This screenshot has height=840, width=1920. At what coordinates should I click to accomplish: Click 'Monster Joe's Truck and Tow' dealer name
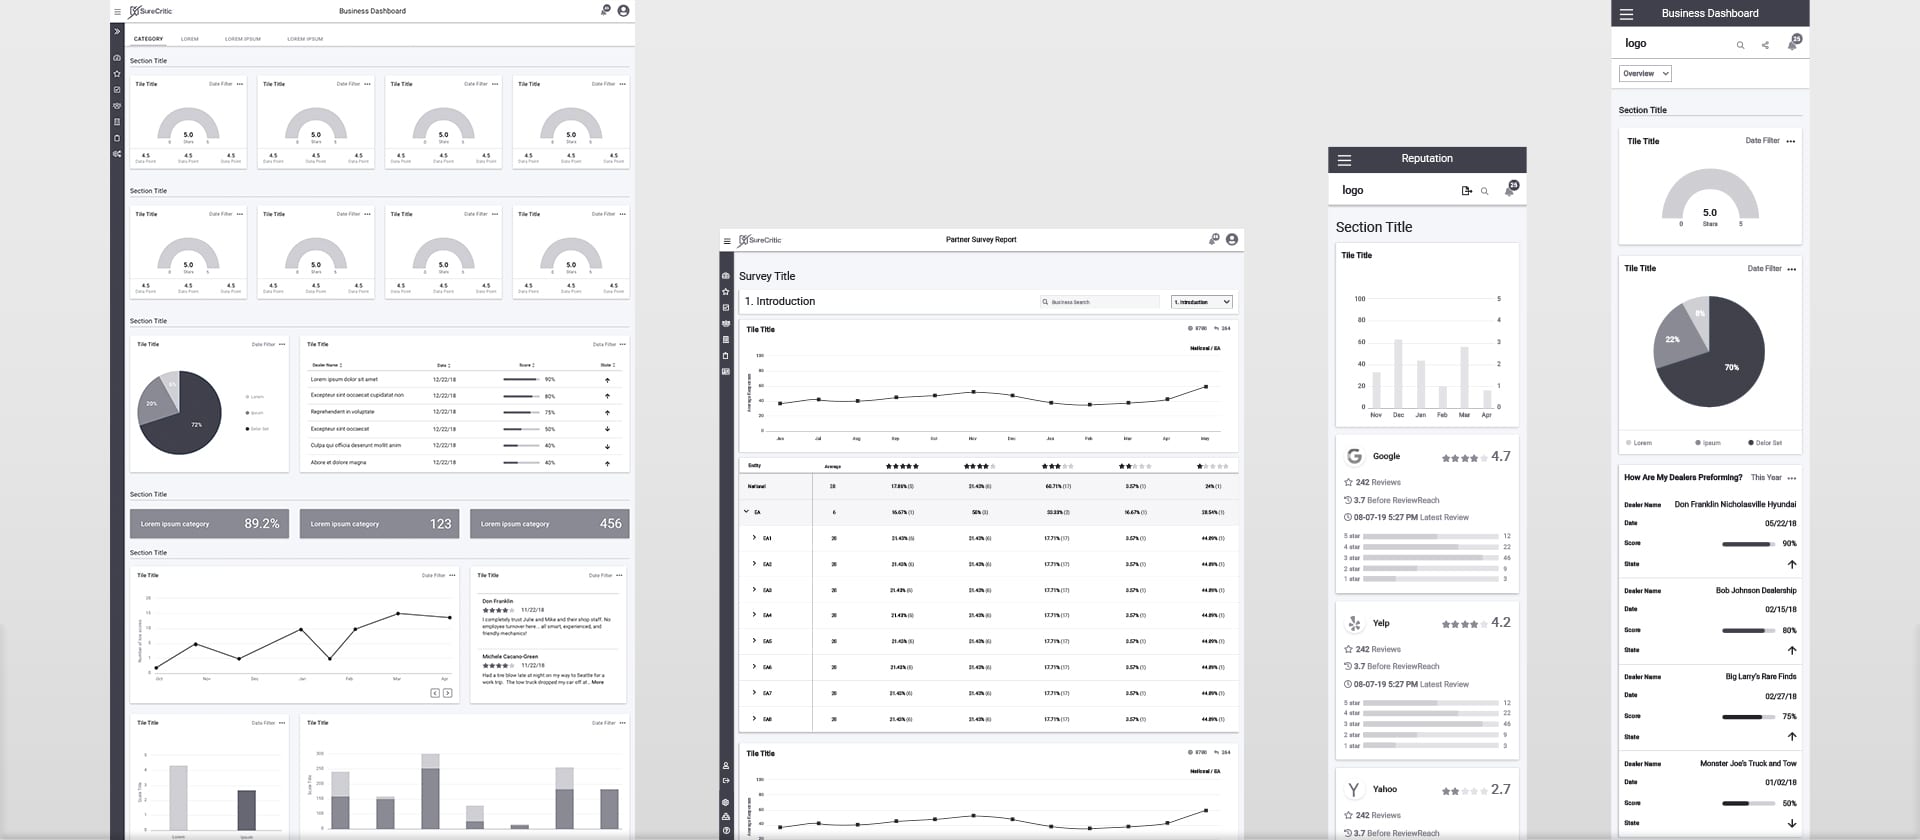1748,764
